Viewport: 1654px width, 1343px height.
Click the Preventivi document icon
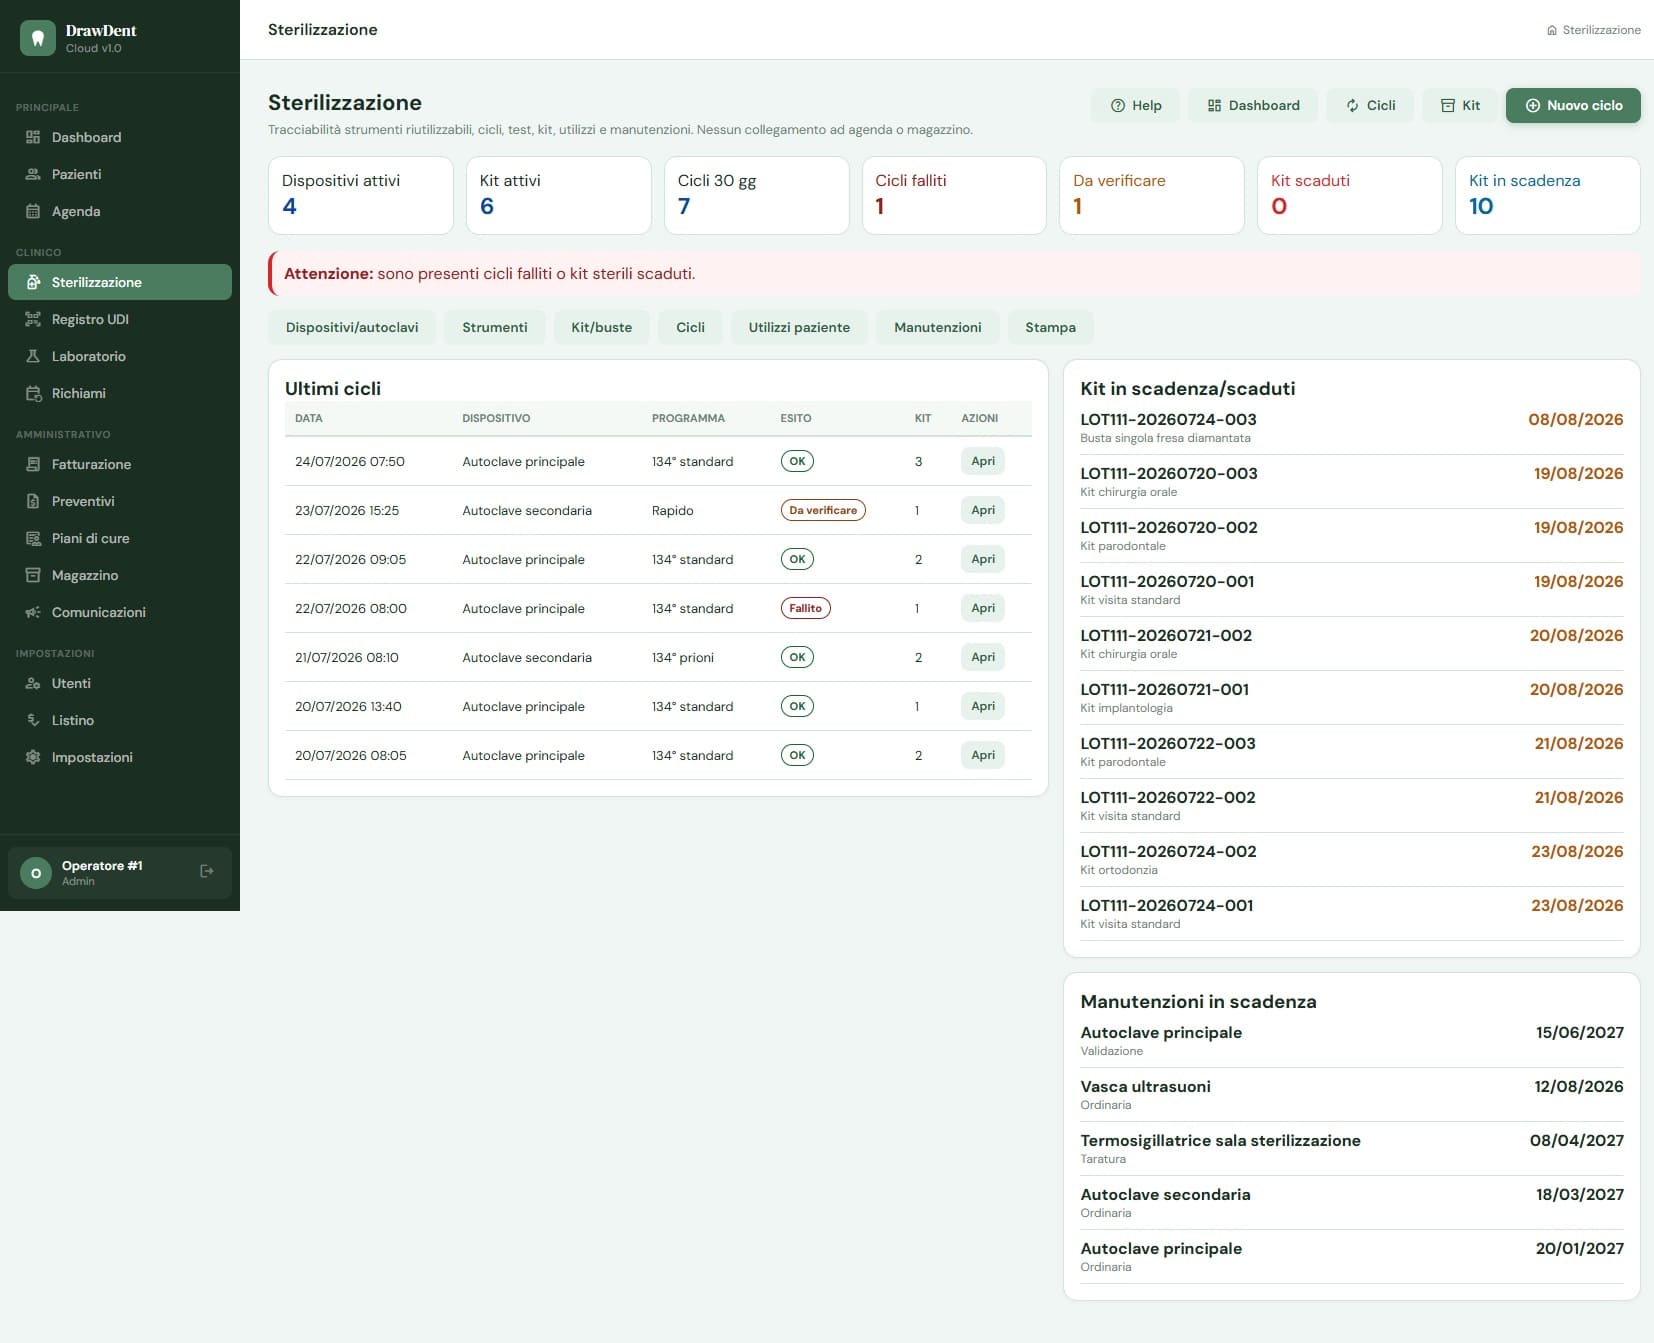pyautogui.click(x=33, y=501)
